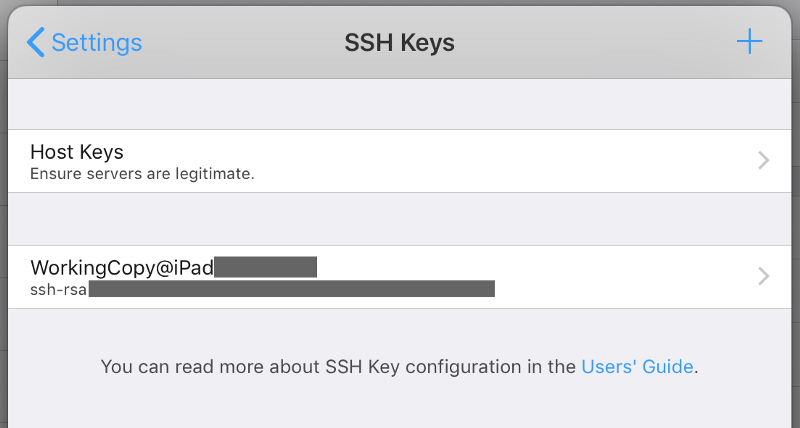Click the ssh-rsa key type label
This screenshot has width=800, height=428.
(58, 290)
